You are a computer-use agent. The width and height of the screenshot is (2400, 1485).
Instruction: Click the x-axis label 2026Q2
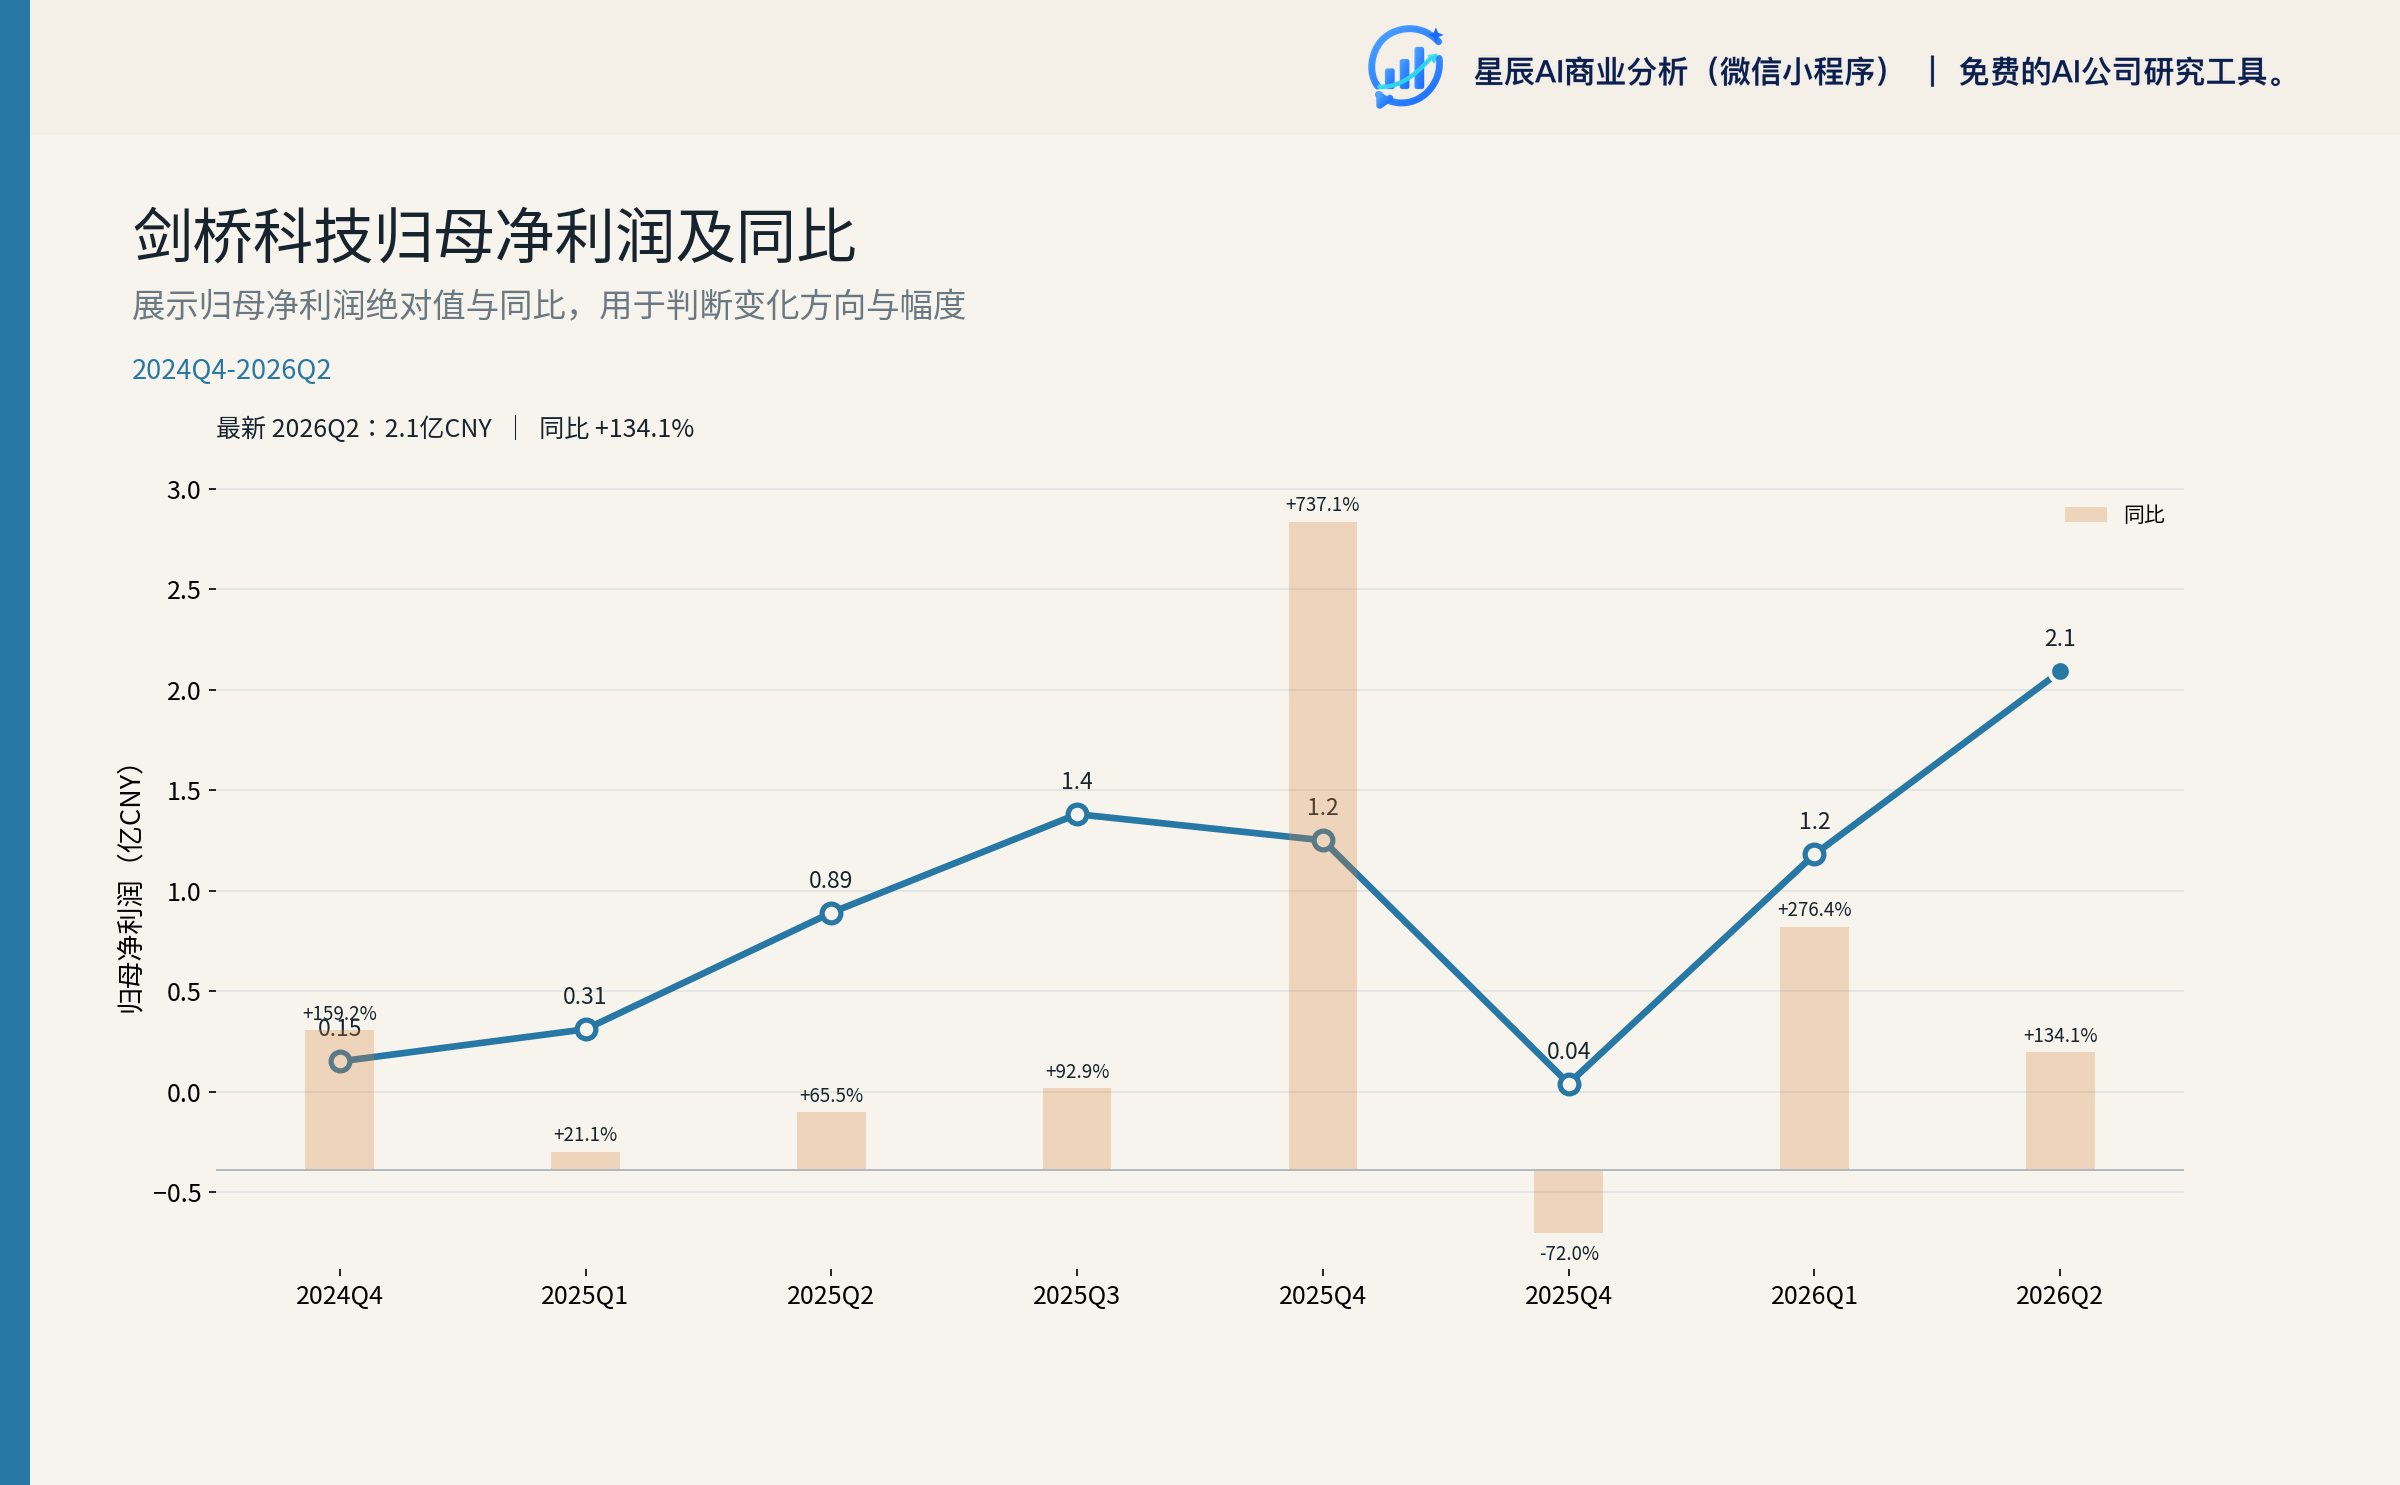2059,1295
